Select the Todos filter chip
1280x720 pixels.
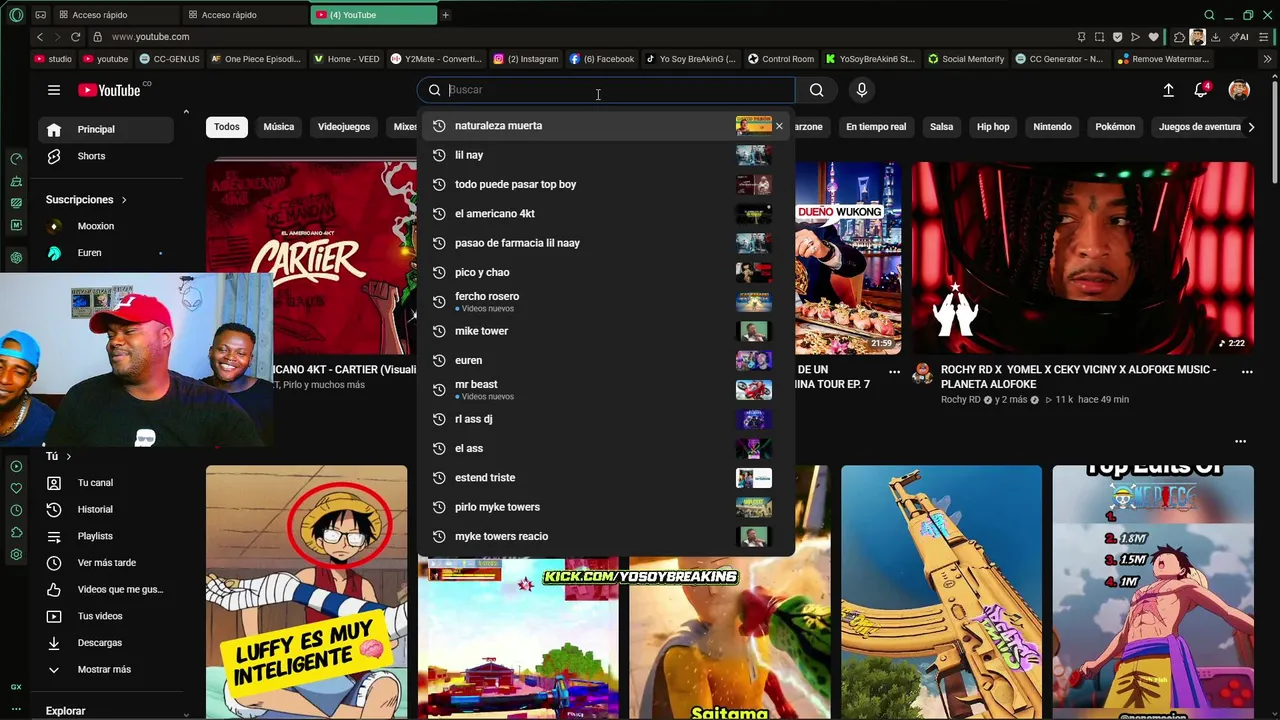(x=227, y=127)
